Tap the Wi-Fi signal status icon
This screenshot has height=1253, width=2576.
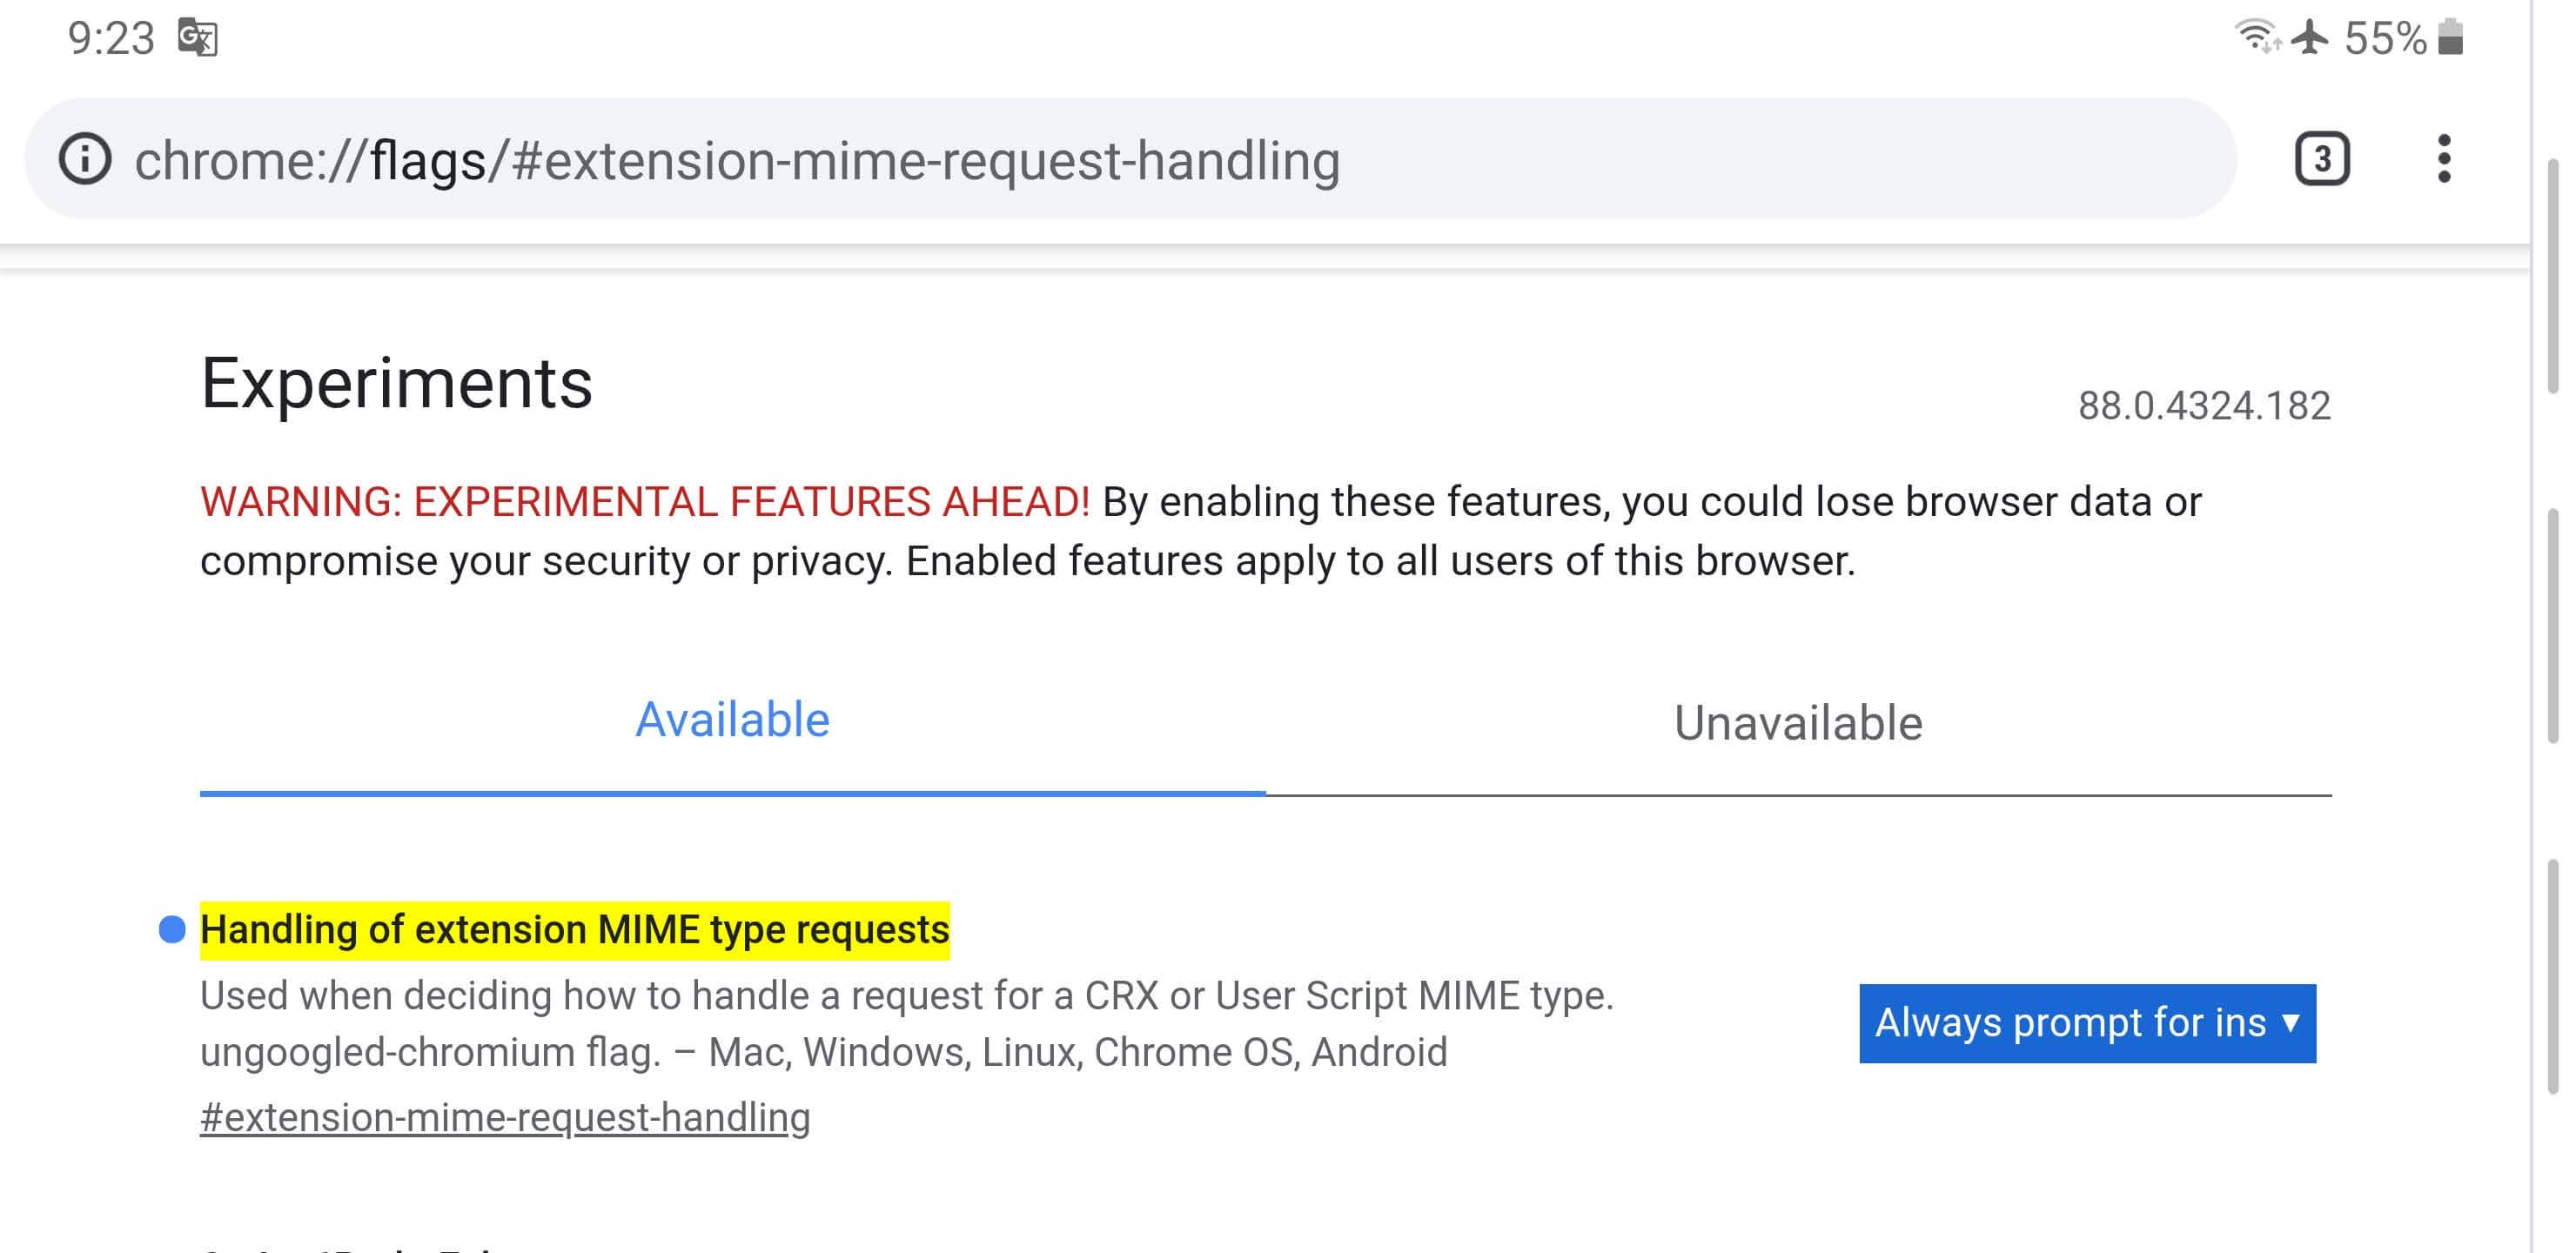[x=2256, y=37]
